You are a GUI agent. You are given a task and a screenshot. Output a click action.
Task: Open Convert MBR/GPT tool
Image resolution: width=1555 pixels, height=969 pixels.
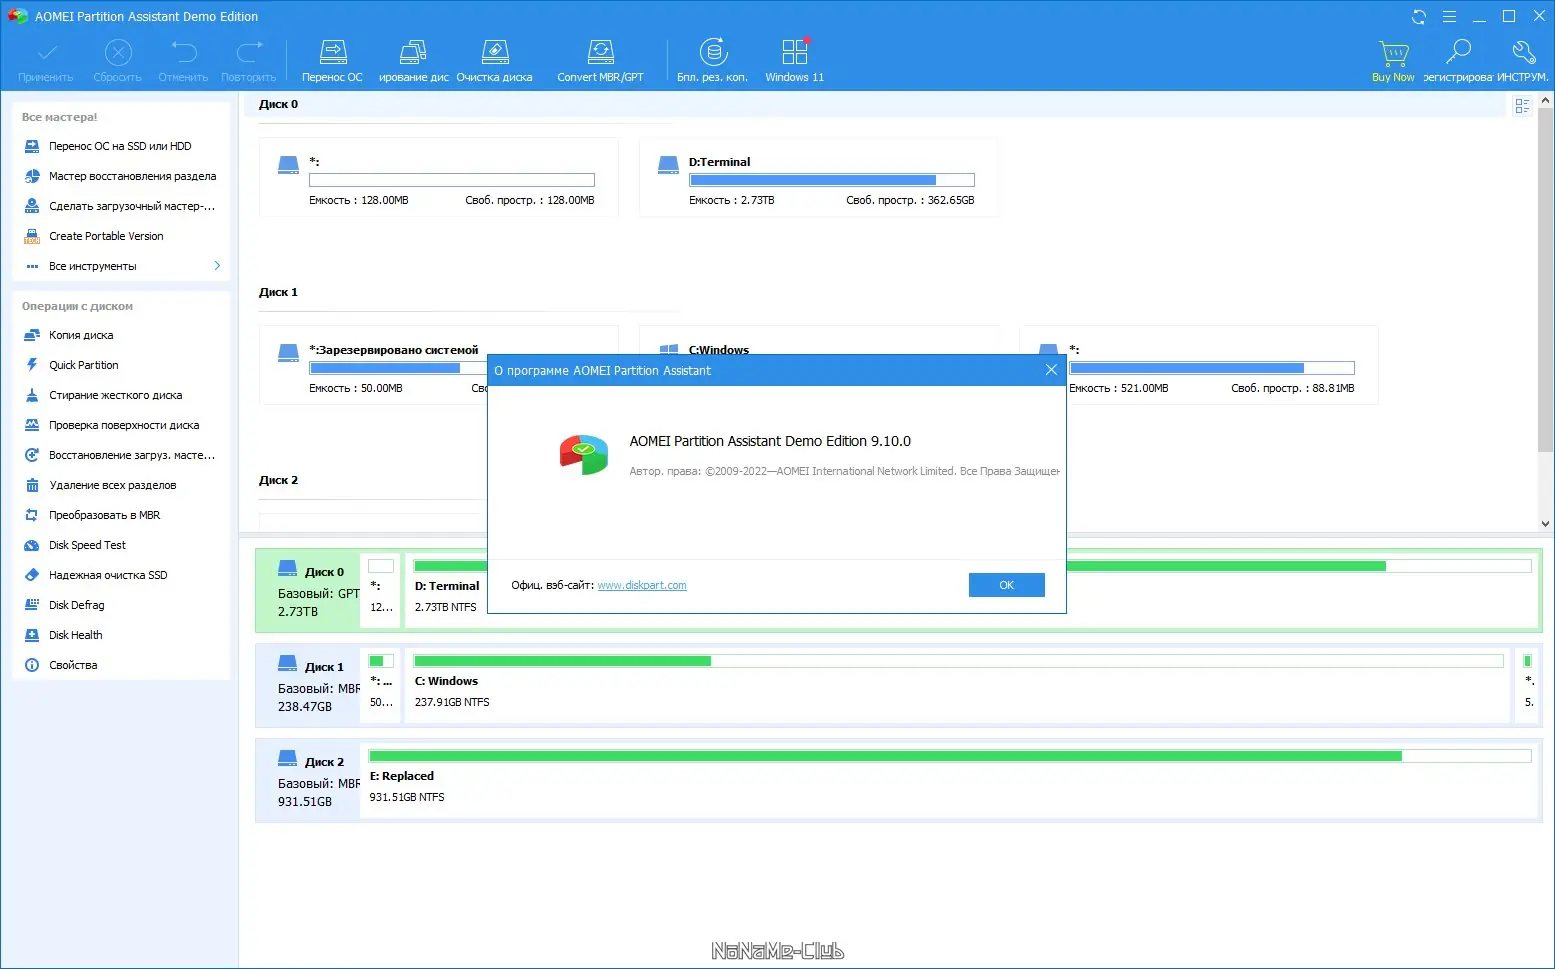pos(600,61)
